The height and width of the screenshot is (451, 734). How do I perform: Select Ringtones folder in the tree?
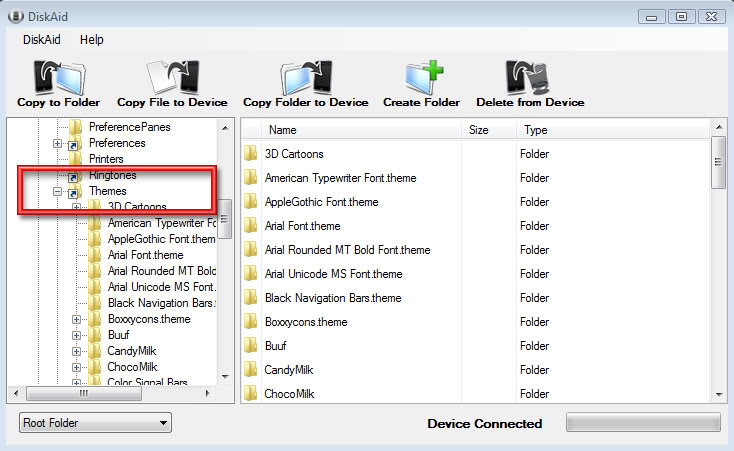click(x=113, y=175)
